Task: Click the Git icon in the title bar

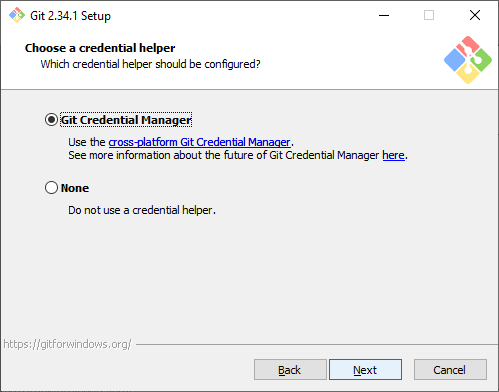Action: click(x=17, y=15)
